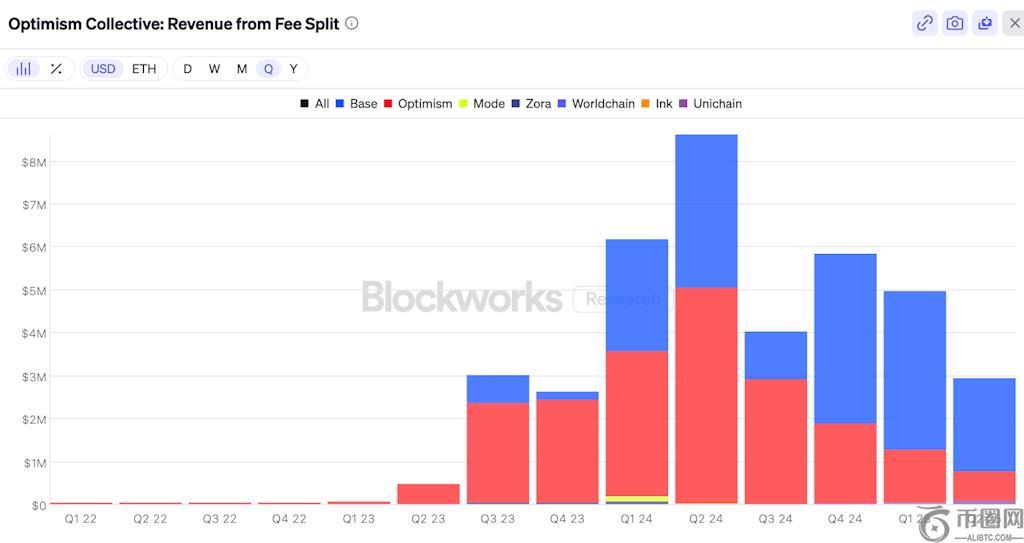Switch to the bar chart absolute view
This screenshot has width=1024, height=543.
[x=23, y=69]
